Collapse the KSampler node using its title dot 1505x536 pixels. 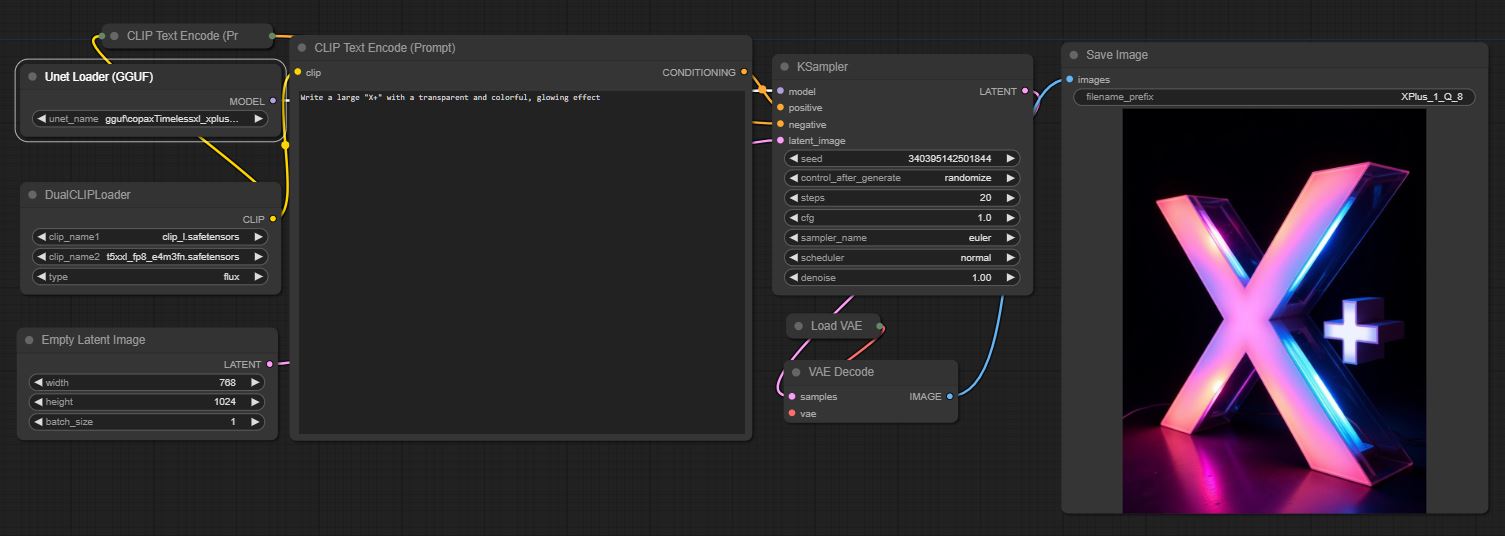[785, 67]
